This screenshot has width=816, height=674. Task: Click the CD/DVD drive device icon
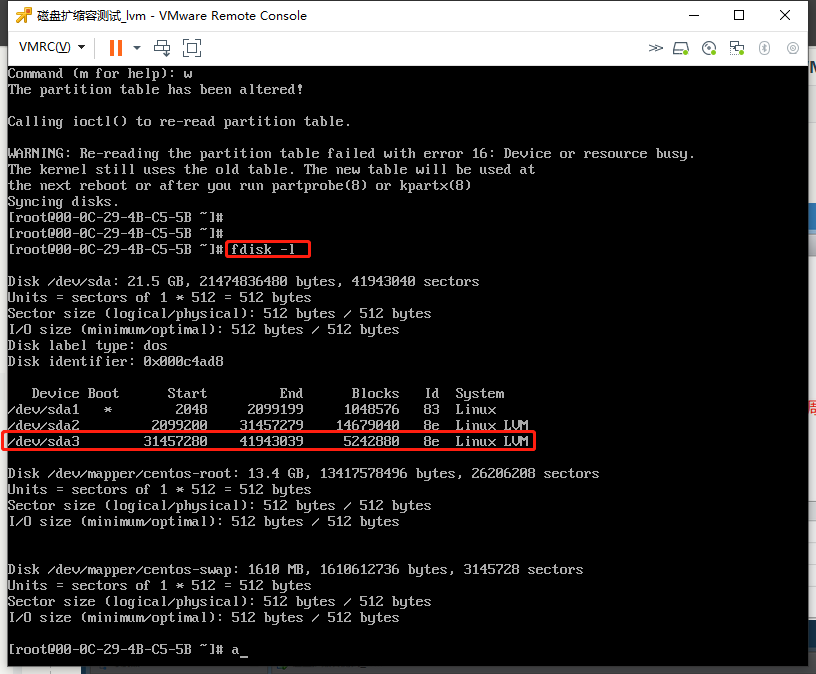click(x=709, y=48)
